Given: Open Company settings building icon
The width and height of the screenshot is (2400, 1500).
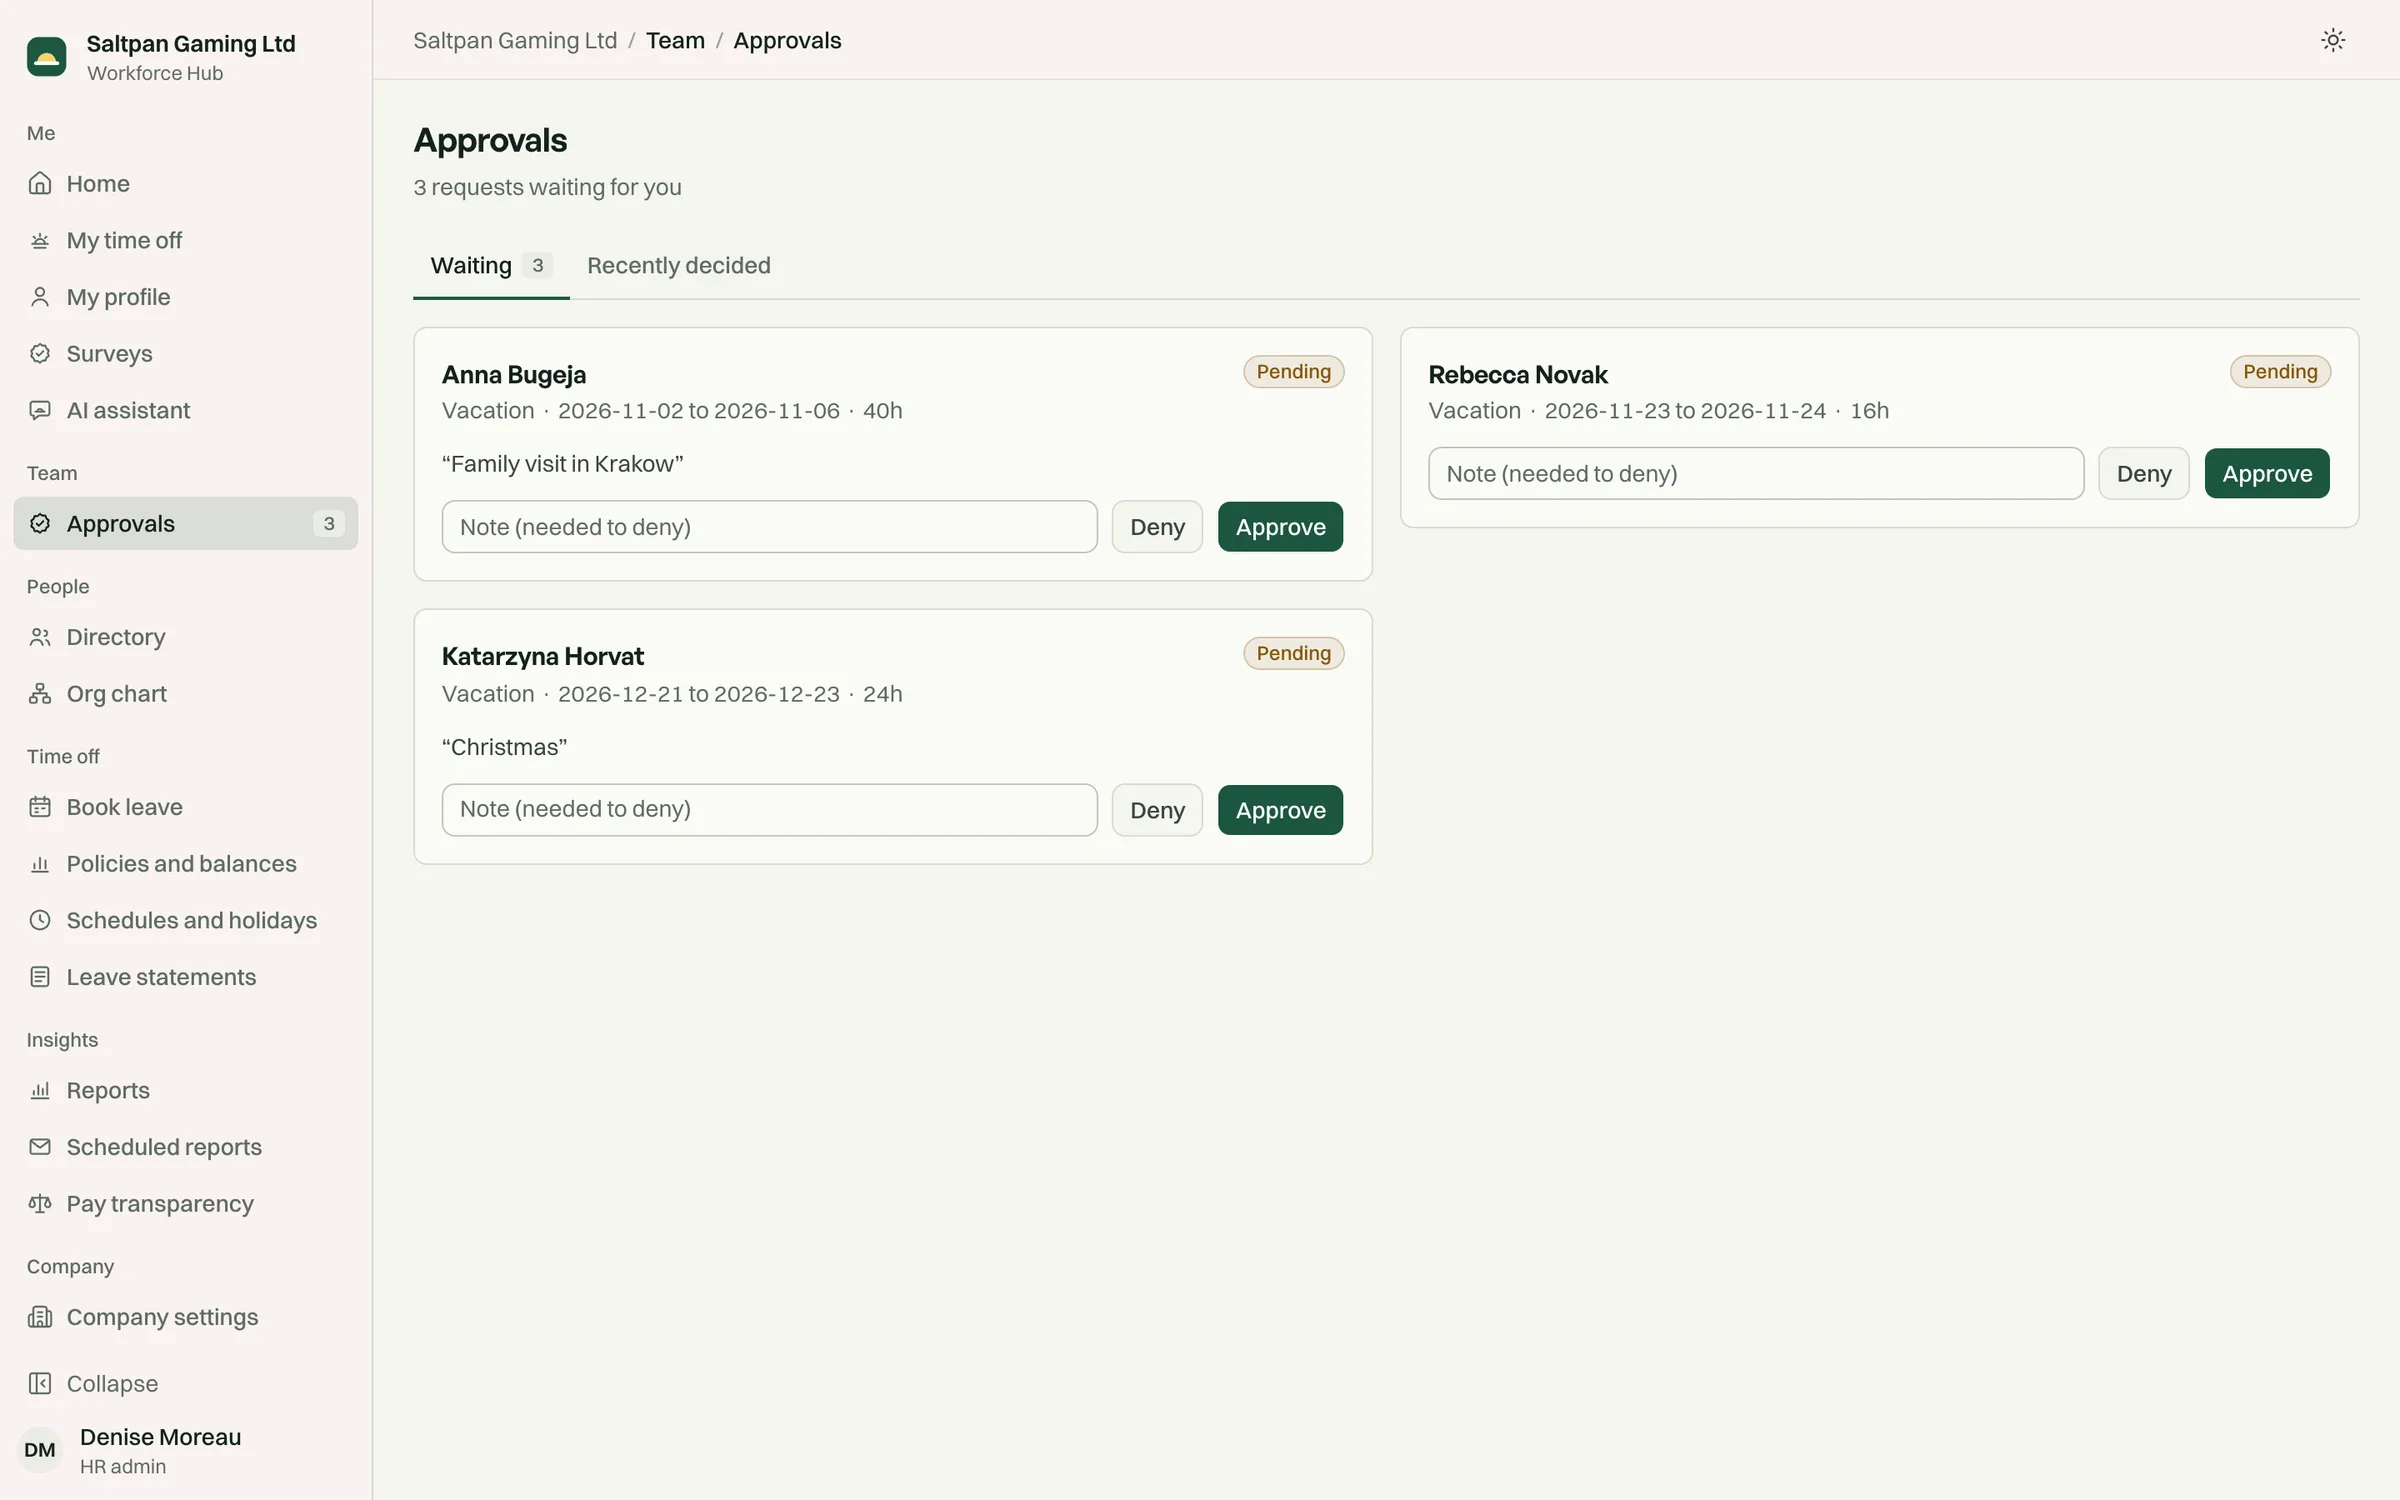Looking at the screenshot, I should pos(40,1317).
